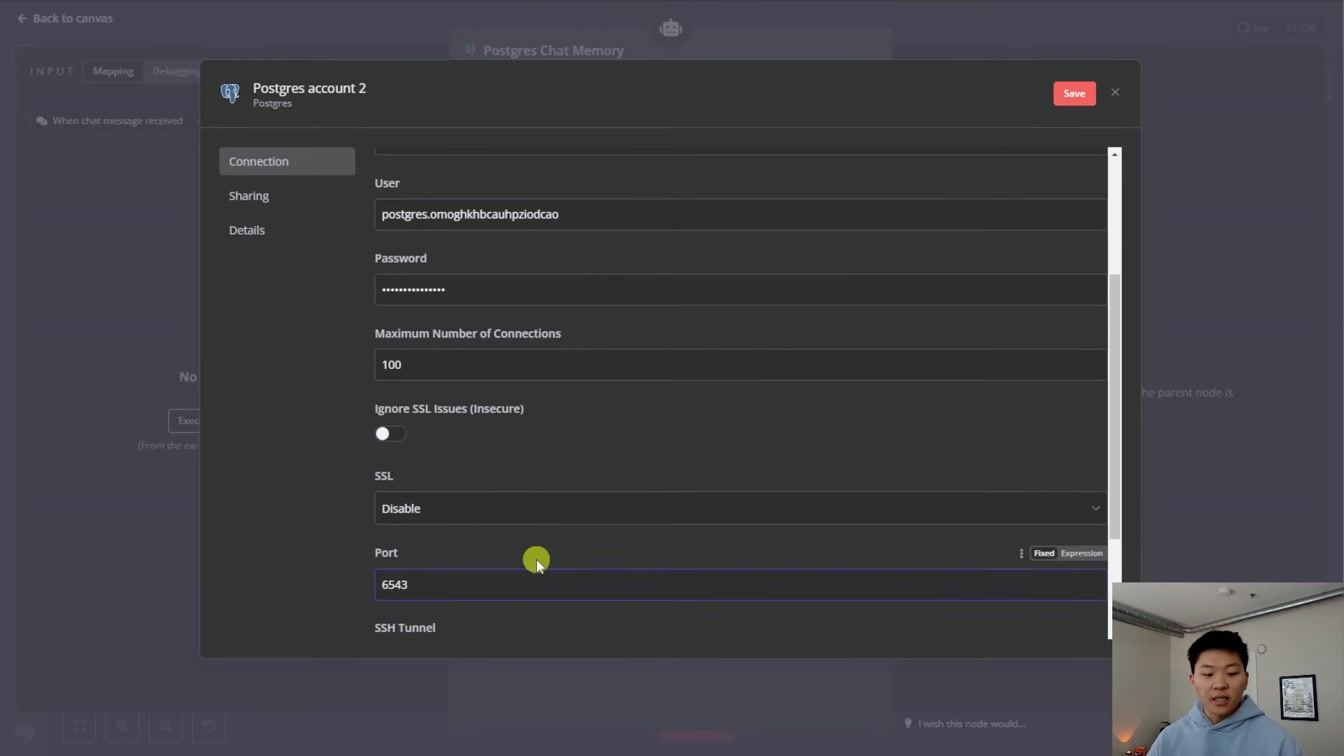
Task: Click the fit-to-view icon on canvas toolbar
Action: [x=79, y=727]
